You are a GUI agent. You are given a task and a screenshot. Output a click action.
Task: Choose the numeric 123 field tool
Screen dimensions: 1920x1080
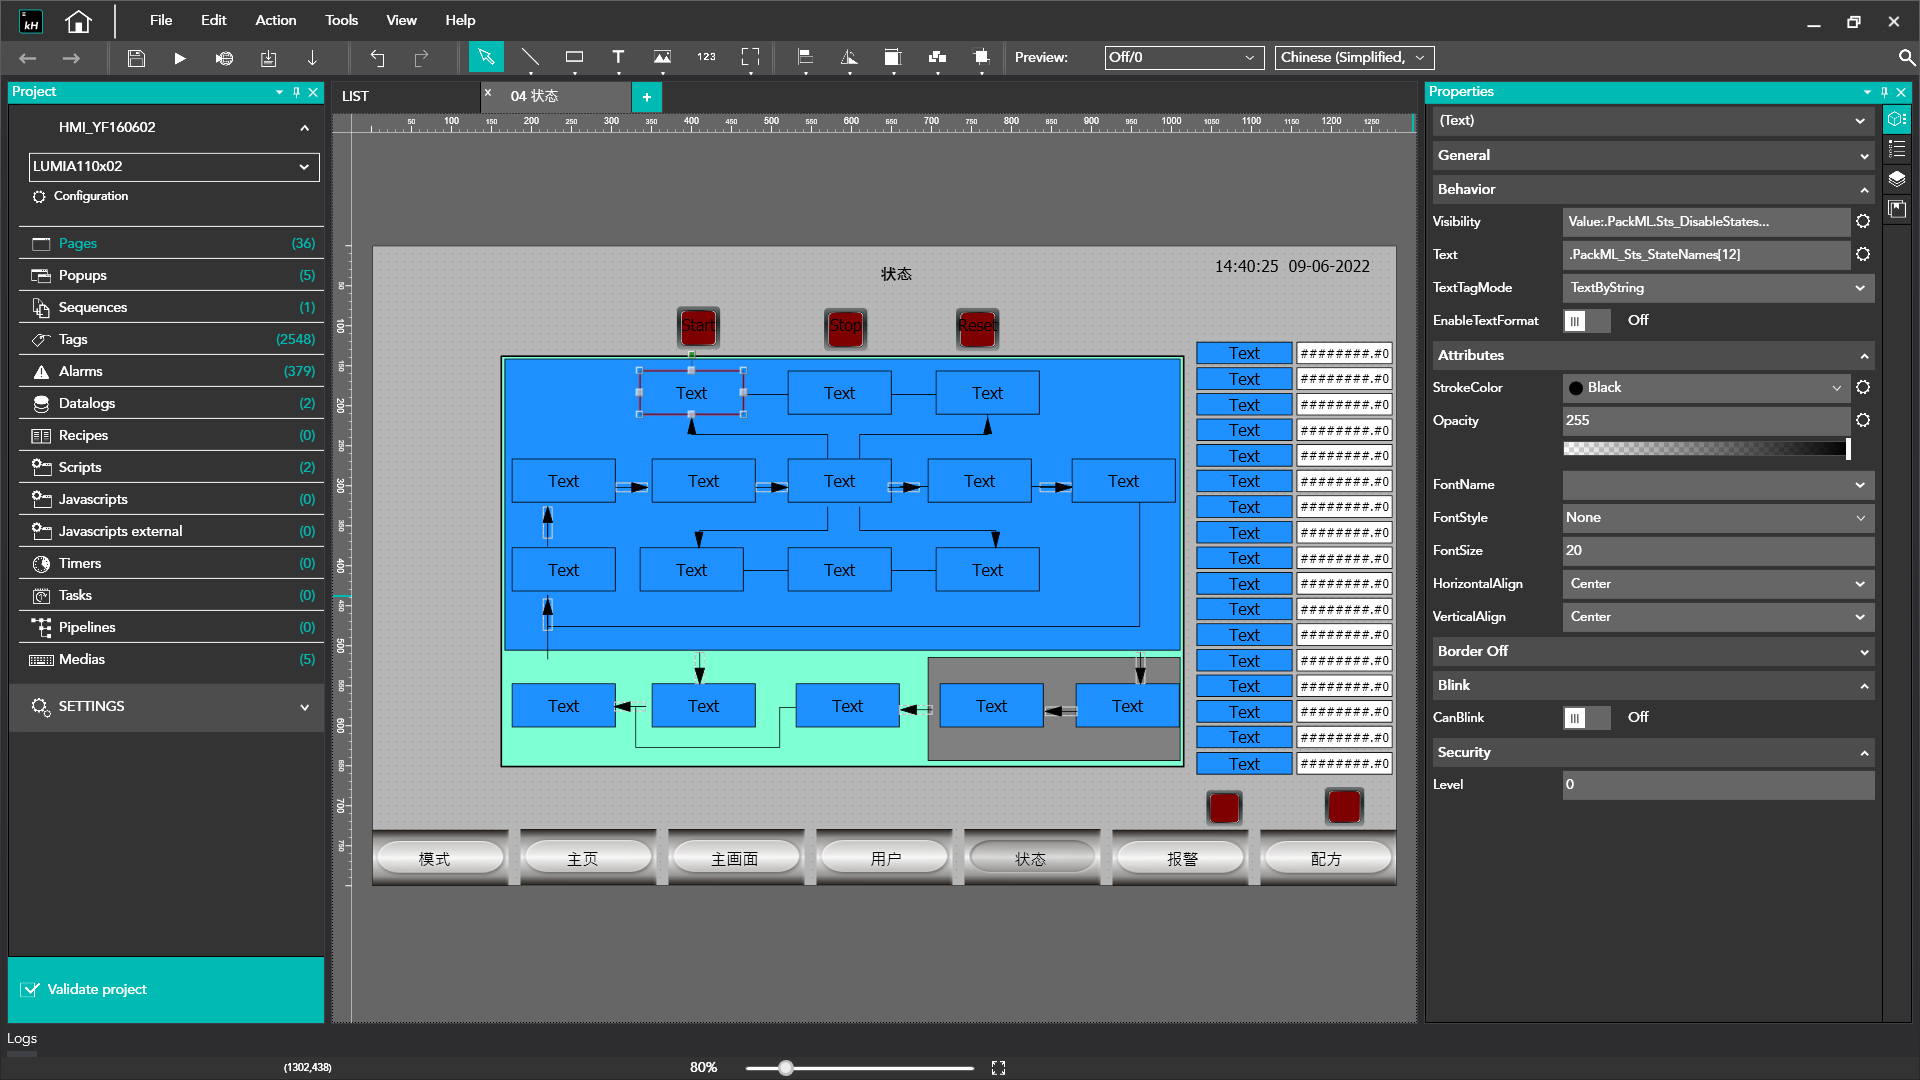point(706,58)
